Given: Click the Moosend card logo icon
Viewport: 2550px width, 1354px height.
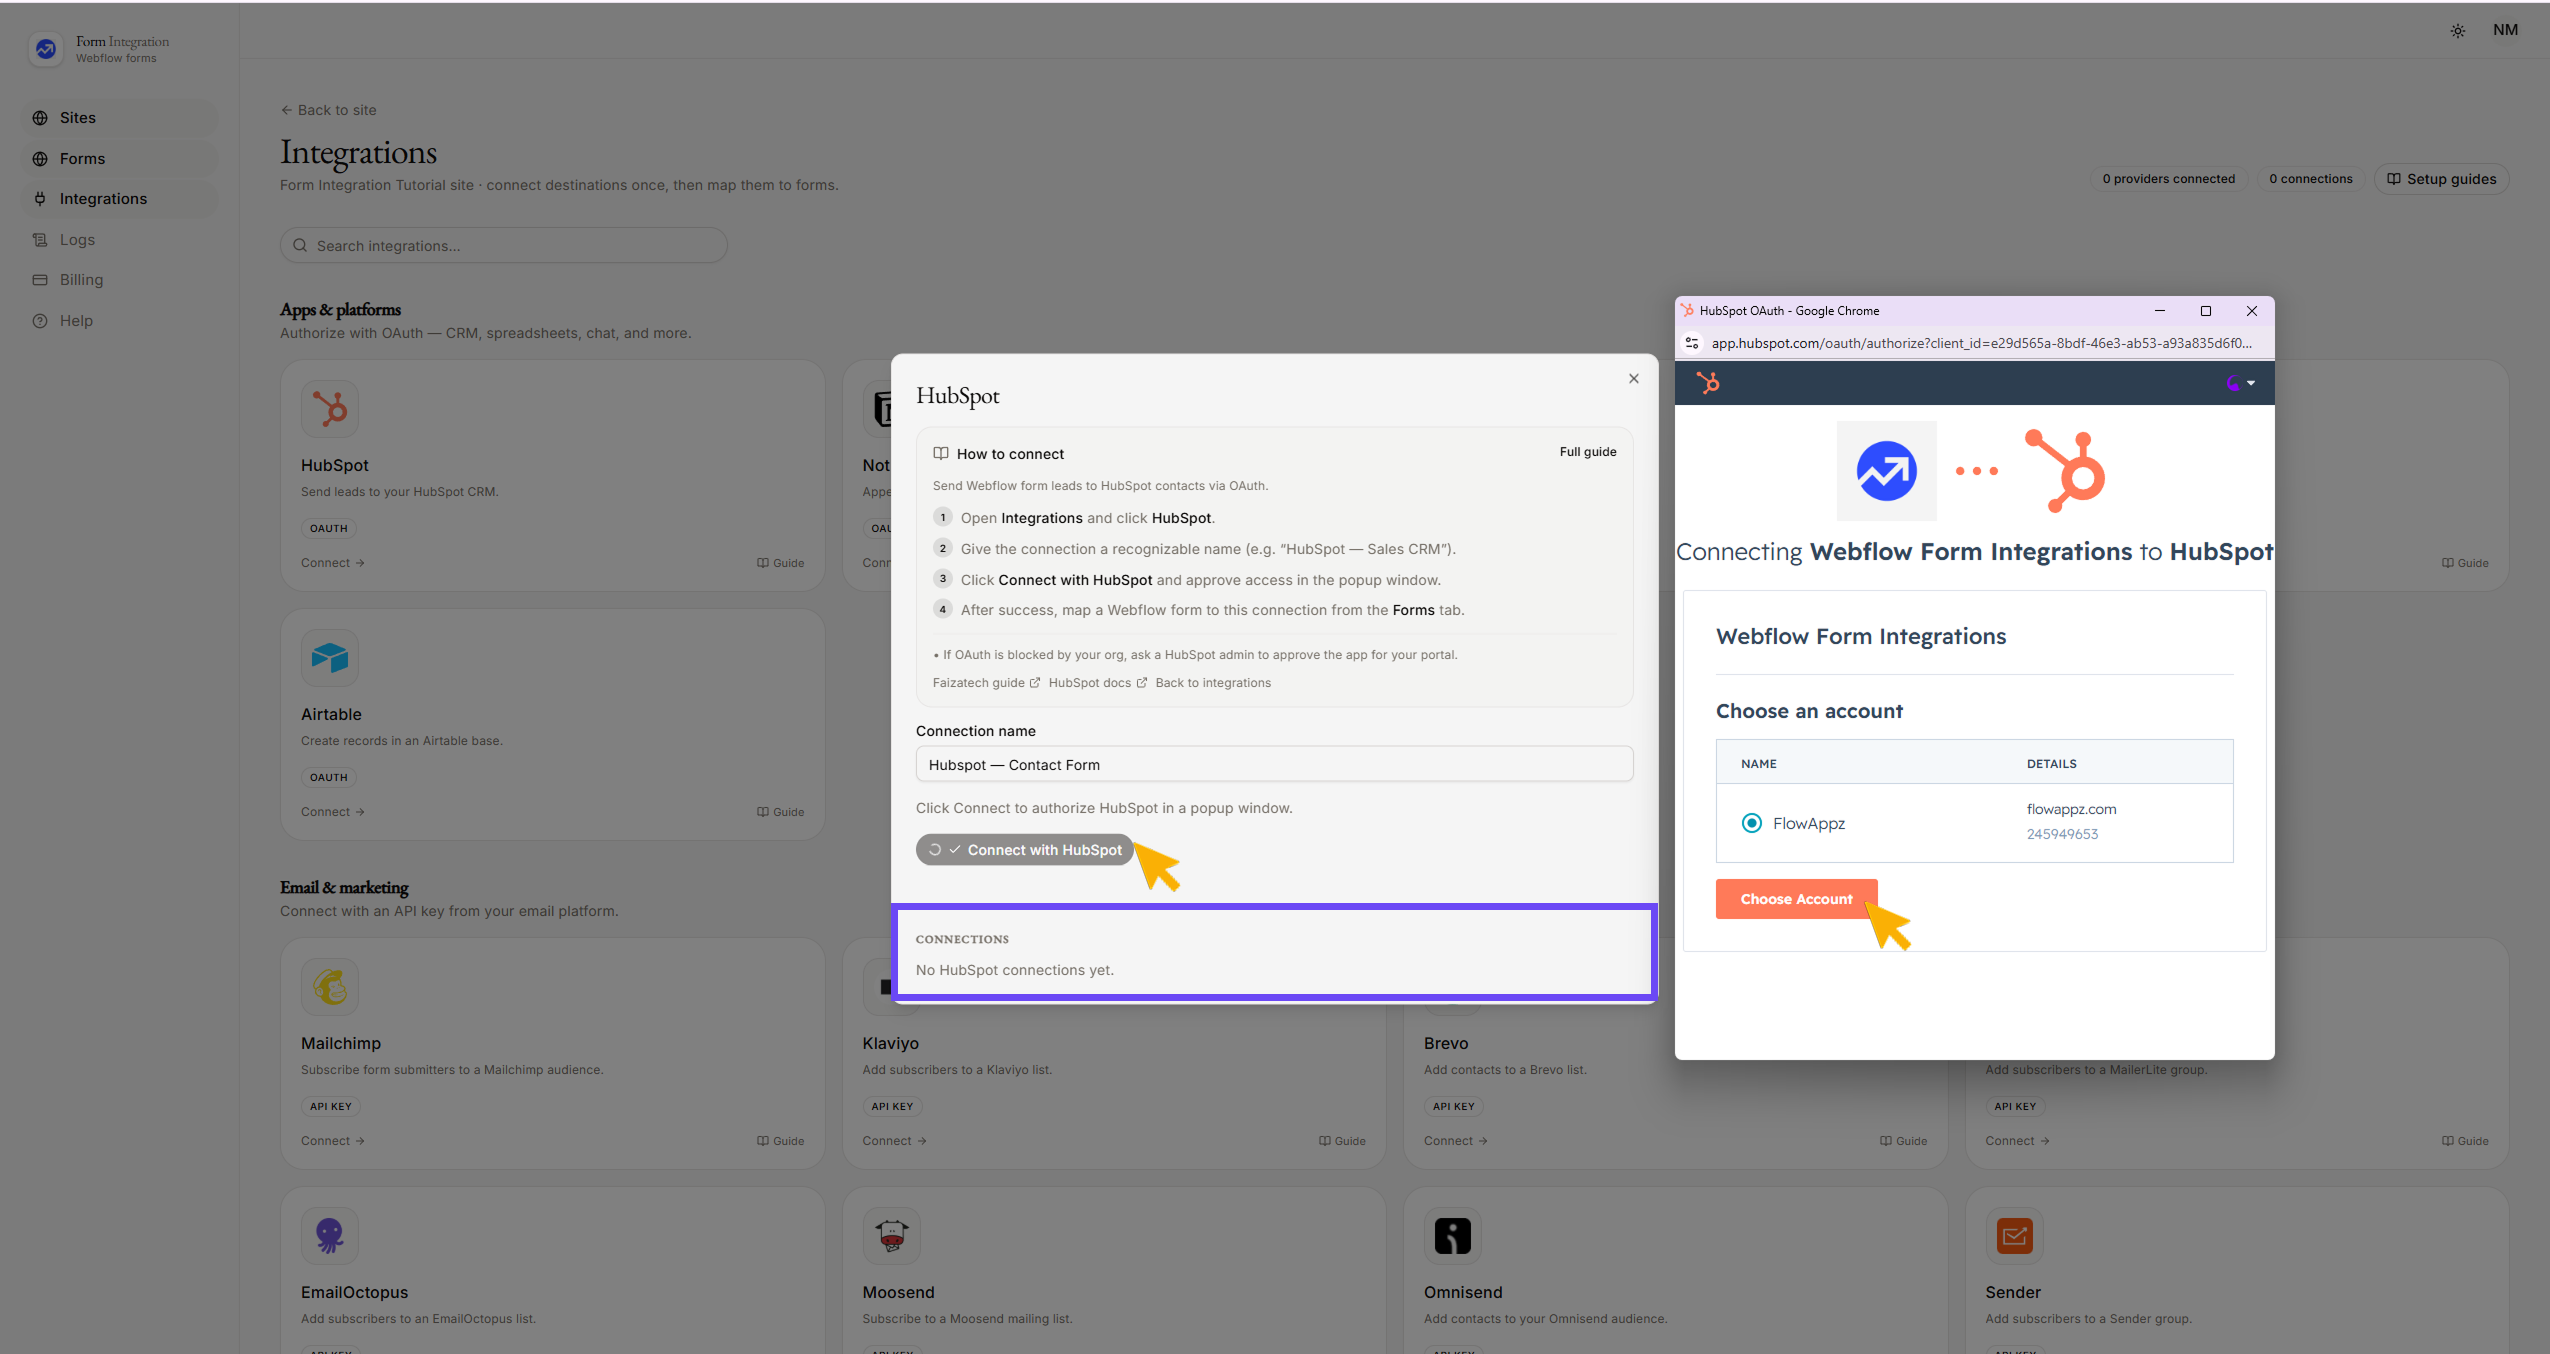Looking at the screenshot, I should coord(891,1236).
